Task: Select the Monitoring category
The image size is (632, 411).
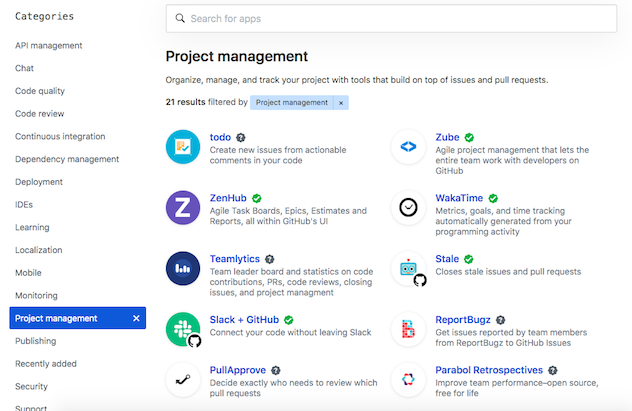Action: (36, 296)
